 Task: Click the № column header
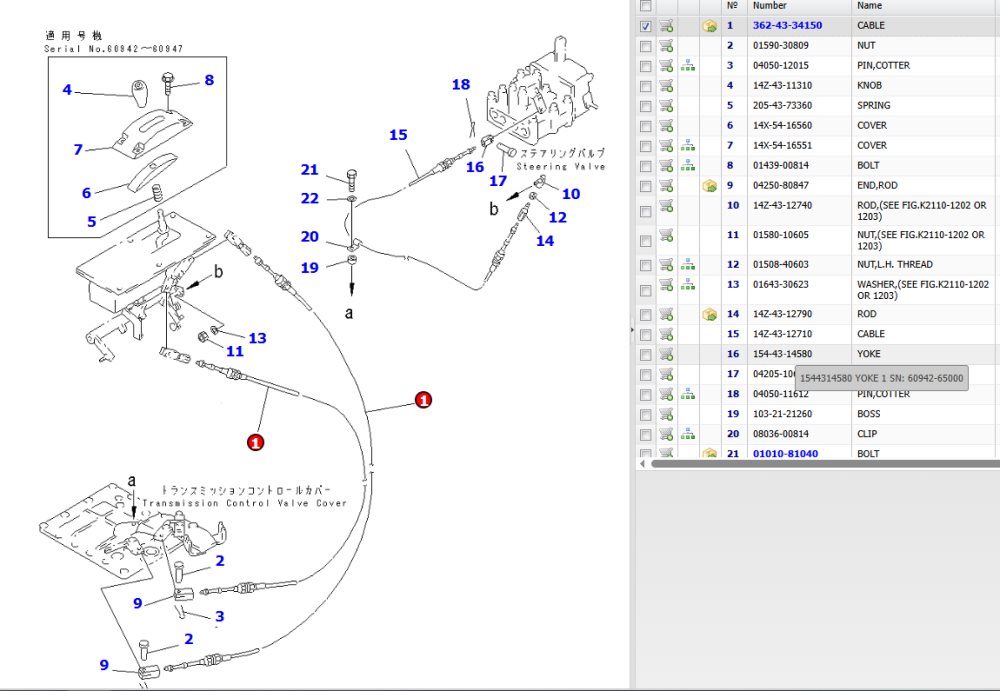coord(732,5)
